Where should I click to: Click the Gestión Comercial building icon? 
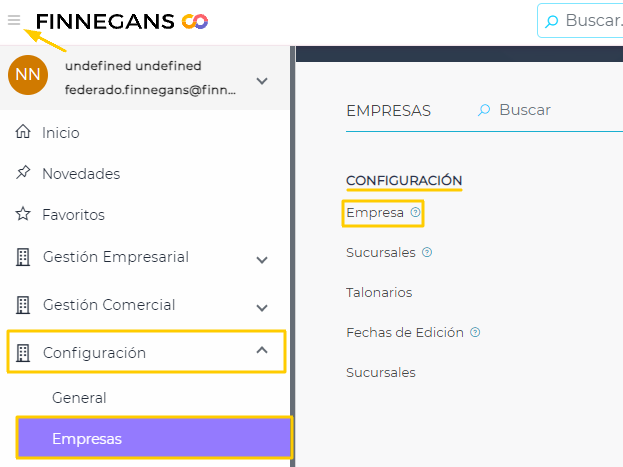[24, 305]
